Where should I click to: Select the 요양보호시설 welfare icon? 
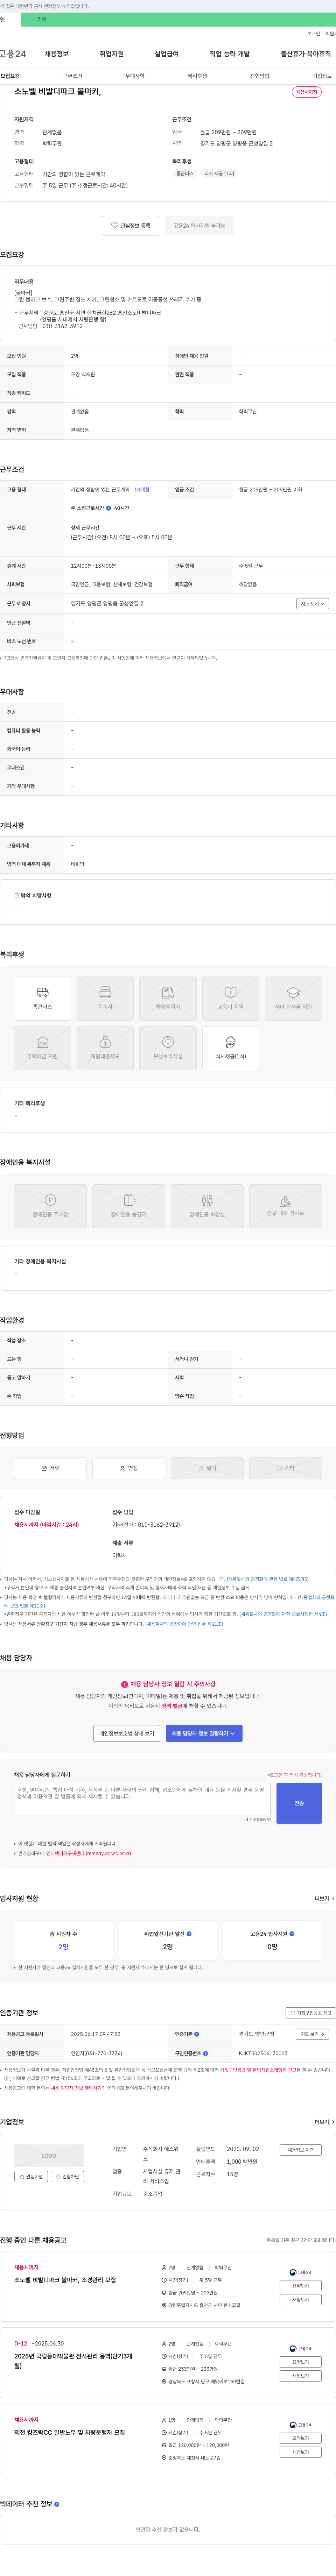[168, 1048]
